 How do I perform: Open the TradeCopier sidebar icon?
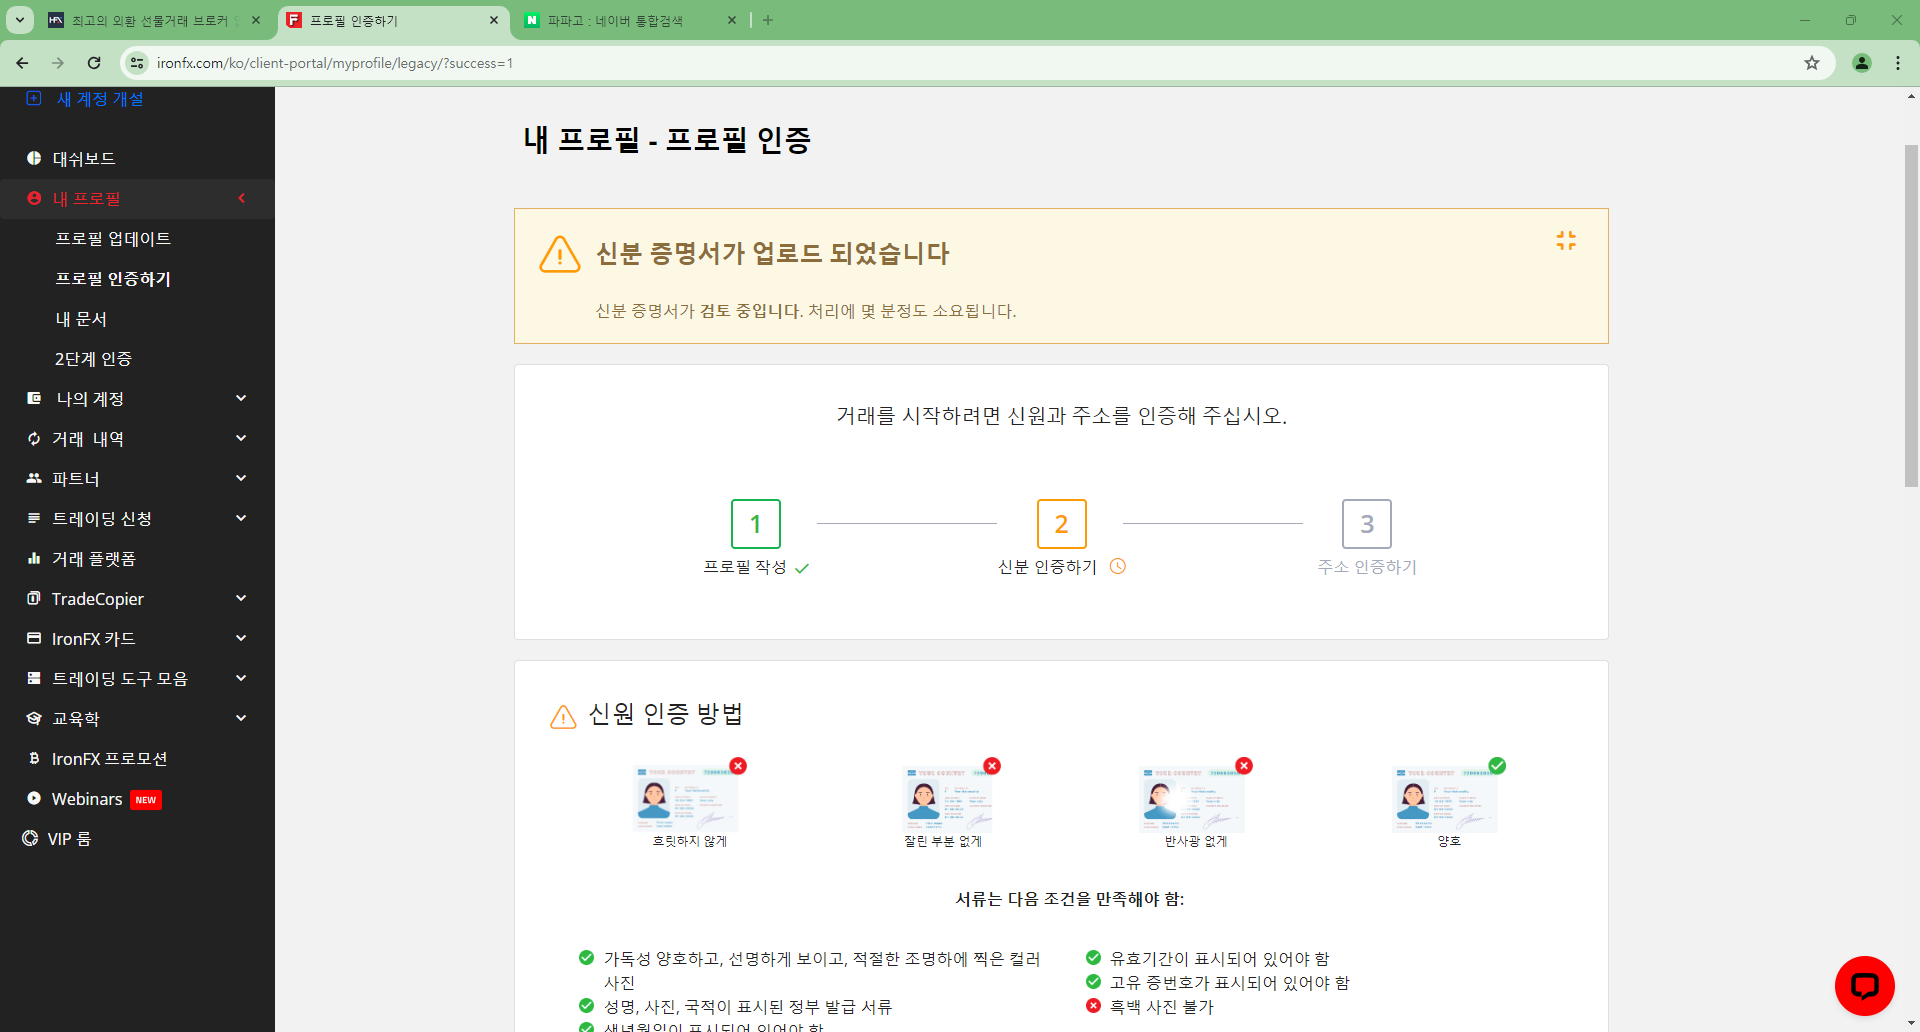pos(33,598)
